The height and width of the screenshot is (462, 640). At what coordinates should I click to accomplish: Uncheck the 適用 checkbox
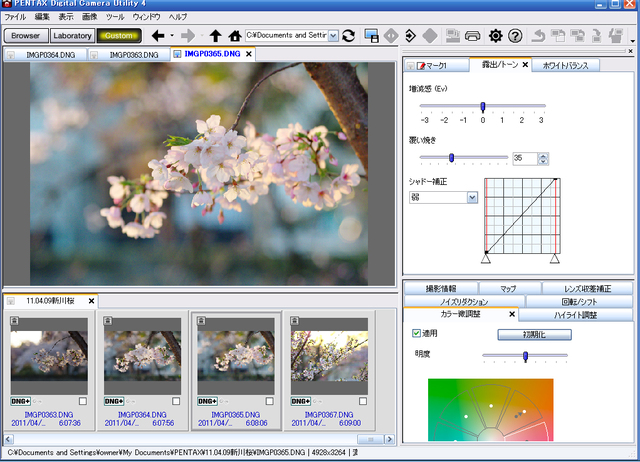416,333
